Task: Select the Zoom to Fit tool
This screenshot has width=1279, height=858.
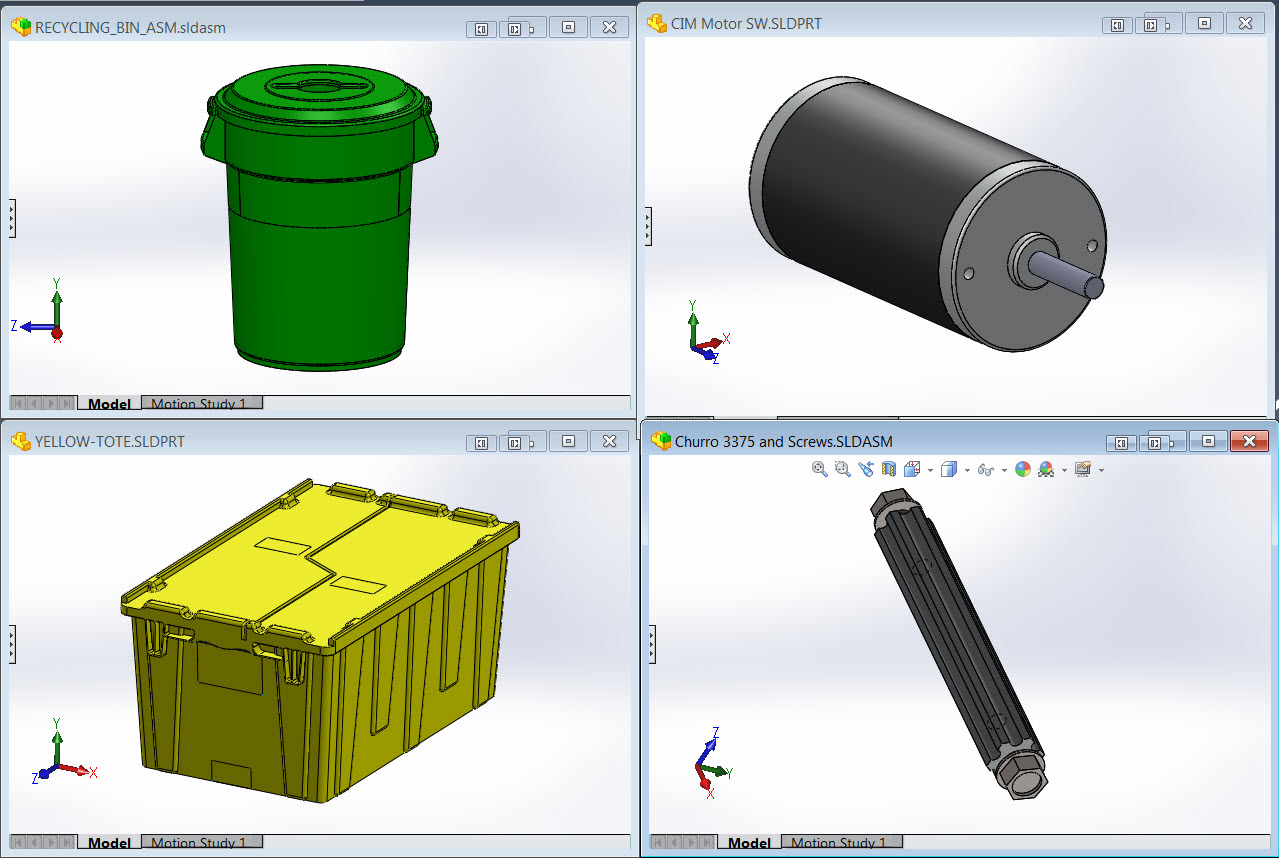Action: pos(818,468)
